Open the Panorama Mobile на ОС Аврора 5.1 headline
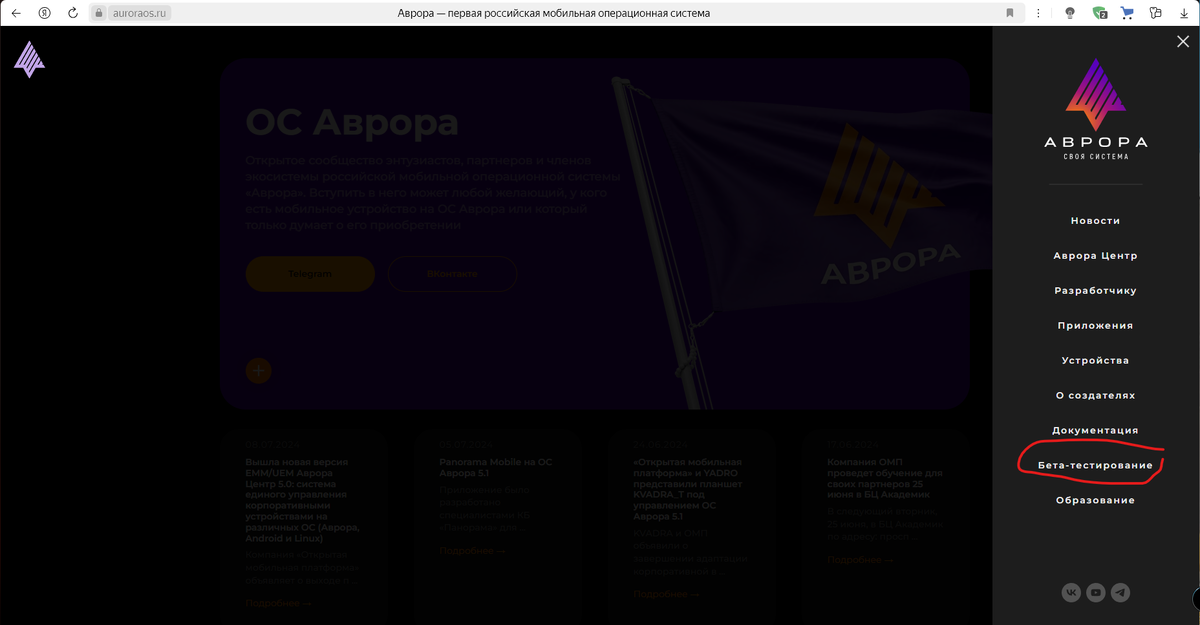 click(496, 468)
